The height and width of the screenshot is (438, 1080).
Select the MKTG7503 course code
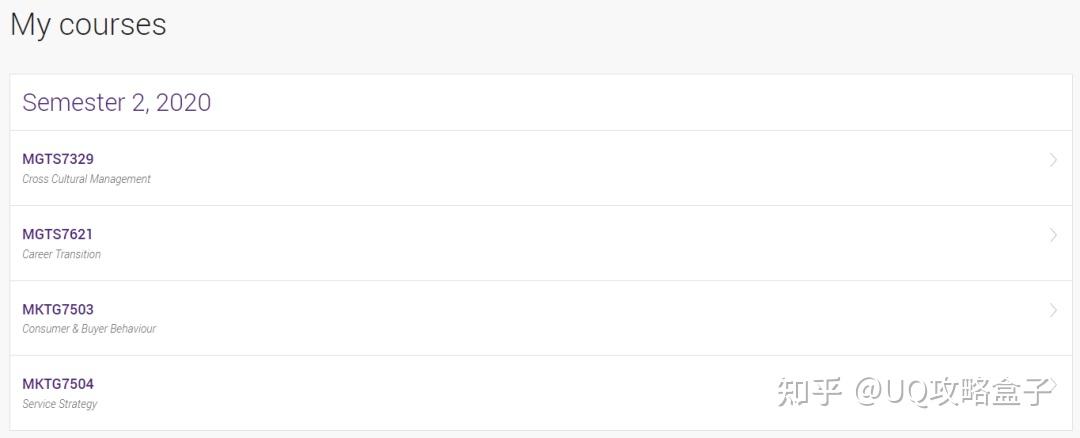click(x=58, y=309)
